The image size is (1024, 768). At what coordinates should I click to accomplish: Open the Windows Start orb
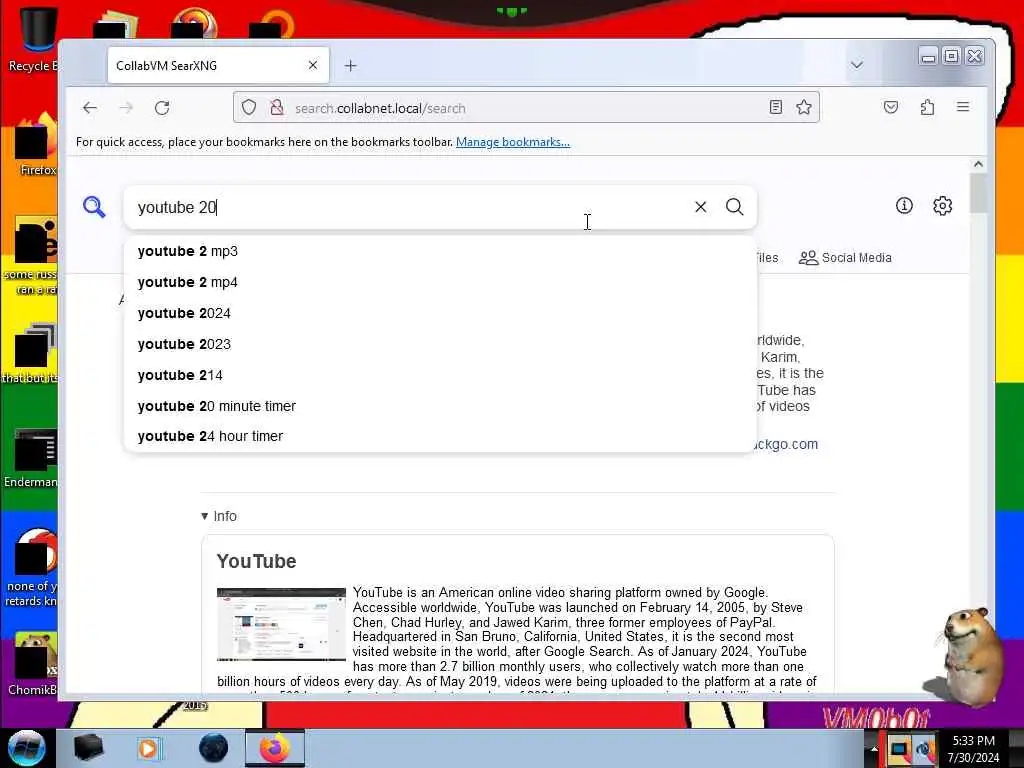[26, 748]
